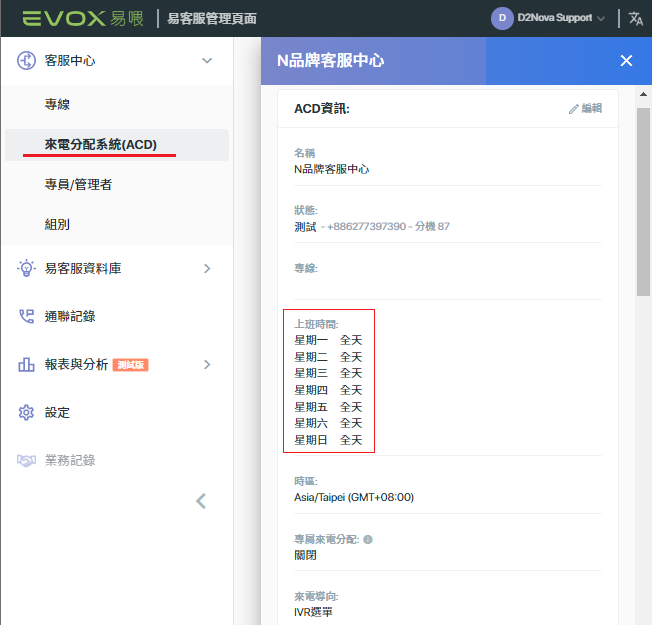Click the info icon beside 專屬來電分配
Viewport: 652px width, 625px height.
(x=368, y=539)
